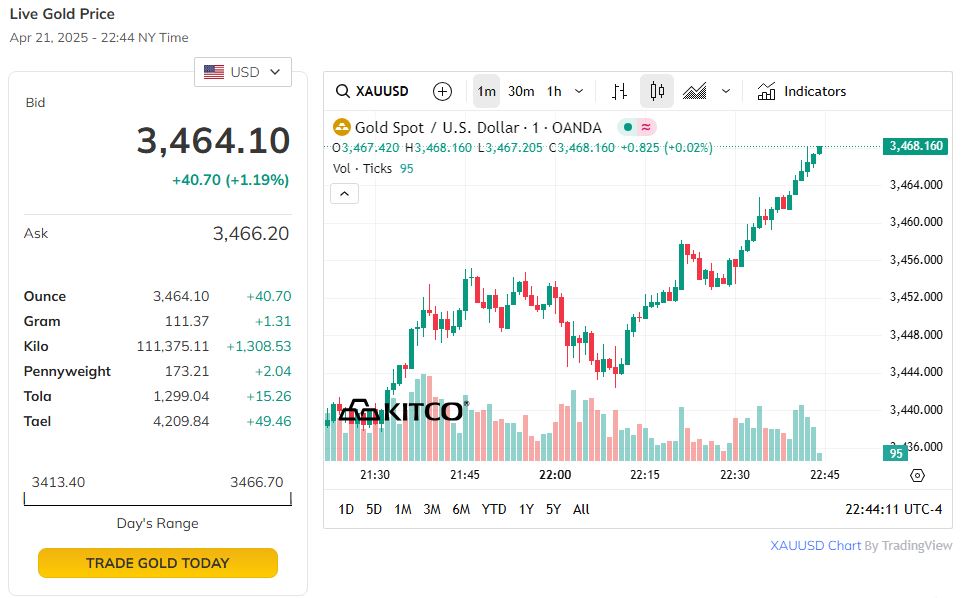Open the Indicators panel
Image resolution: width=961 pixels, height=598 pixels.
[802, 91]
